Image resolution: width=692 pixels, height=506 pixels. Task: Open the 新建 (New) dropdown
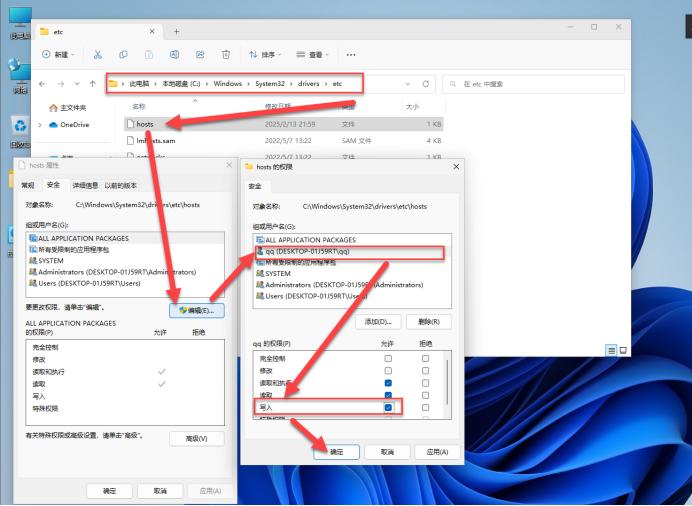click(x=57, y=55)
